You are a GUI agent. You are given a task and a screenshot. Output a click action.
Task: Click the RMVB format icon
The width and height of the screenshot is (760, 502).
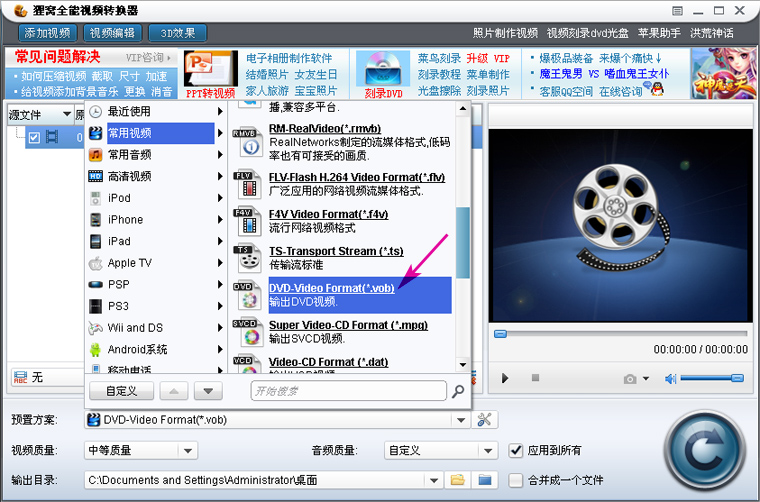tap(247, 142)
